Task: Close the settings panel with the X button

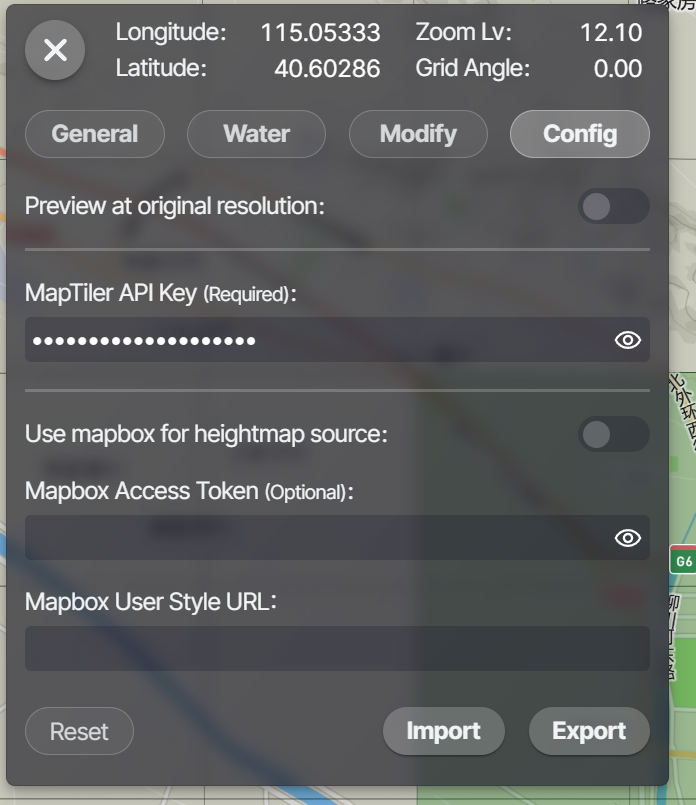Action: [x=55, y=50]
